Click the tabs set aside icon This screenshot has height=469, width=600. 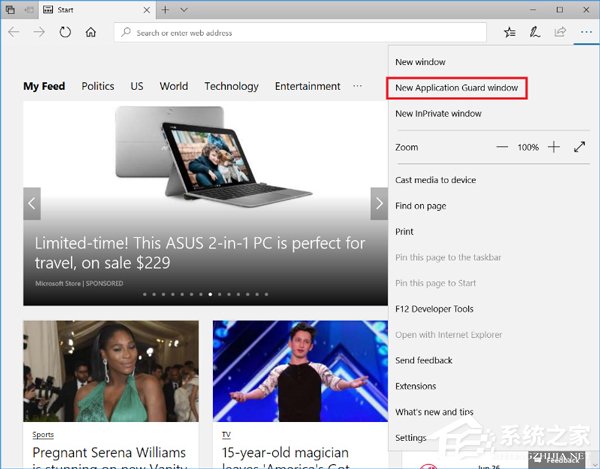10,10
